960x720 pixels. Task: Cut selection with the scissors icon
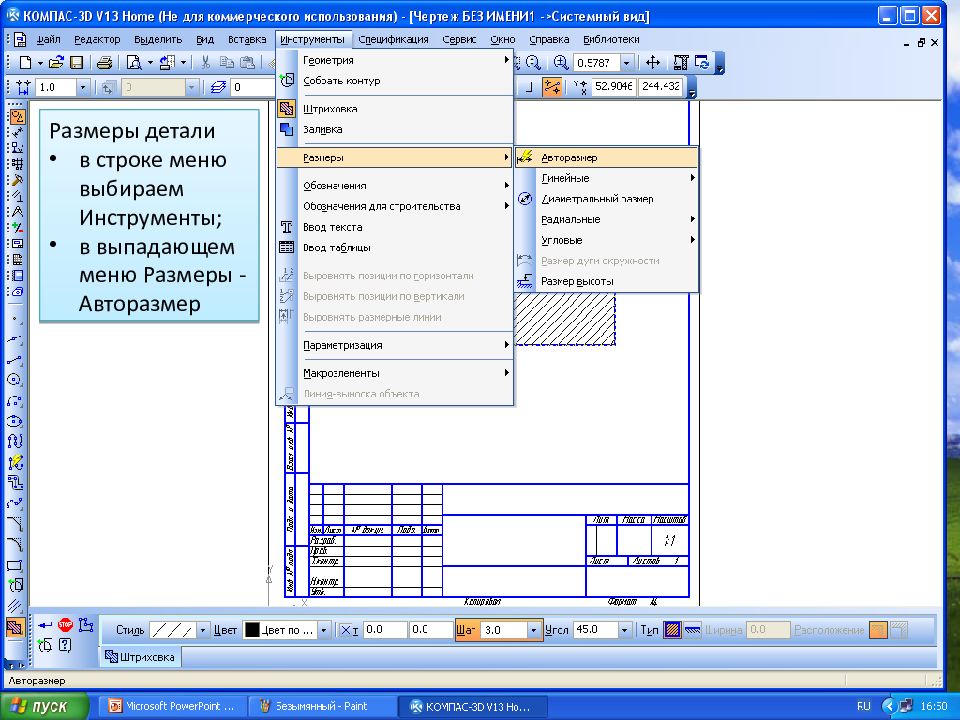(x=206, y=62)
